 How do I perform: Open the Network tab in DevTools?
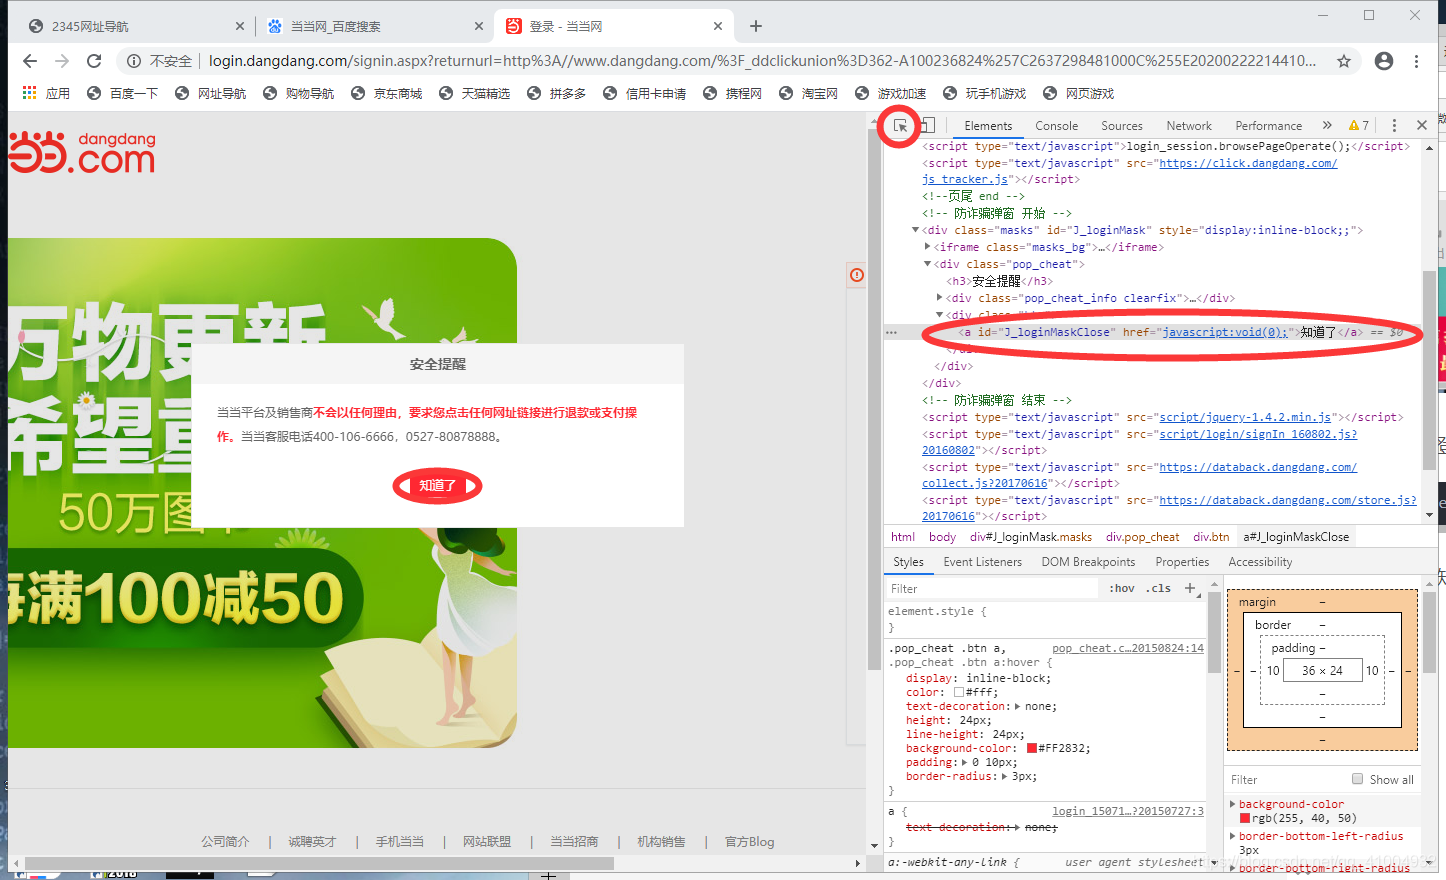click(1188, 126)
